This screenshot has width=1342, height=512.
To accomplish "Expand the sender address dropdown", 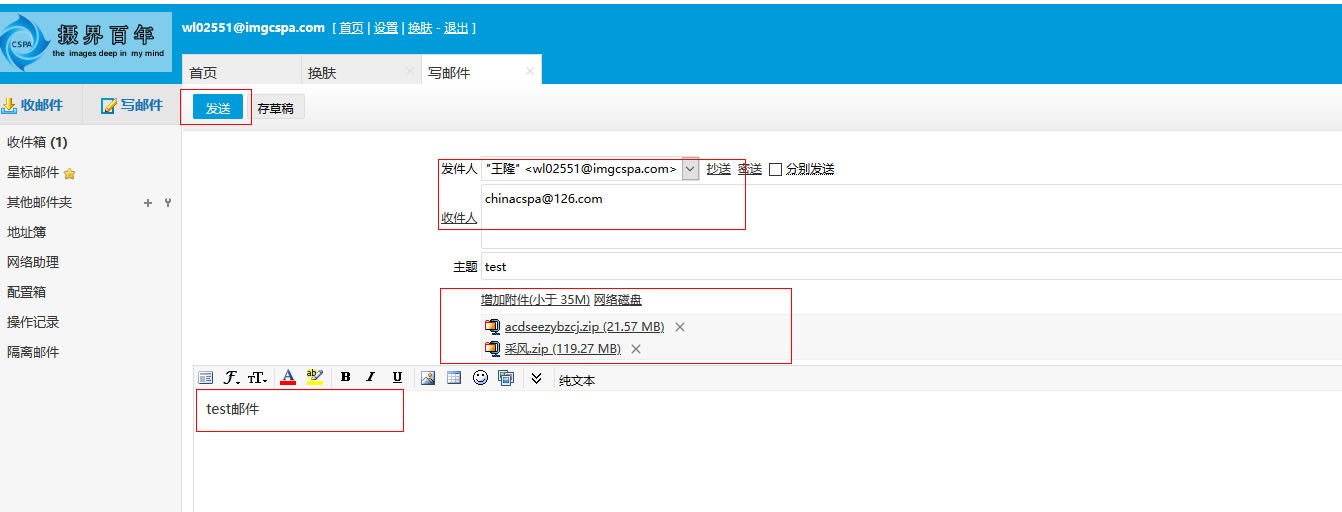I will point(690,169).
